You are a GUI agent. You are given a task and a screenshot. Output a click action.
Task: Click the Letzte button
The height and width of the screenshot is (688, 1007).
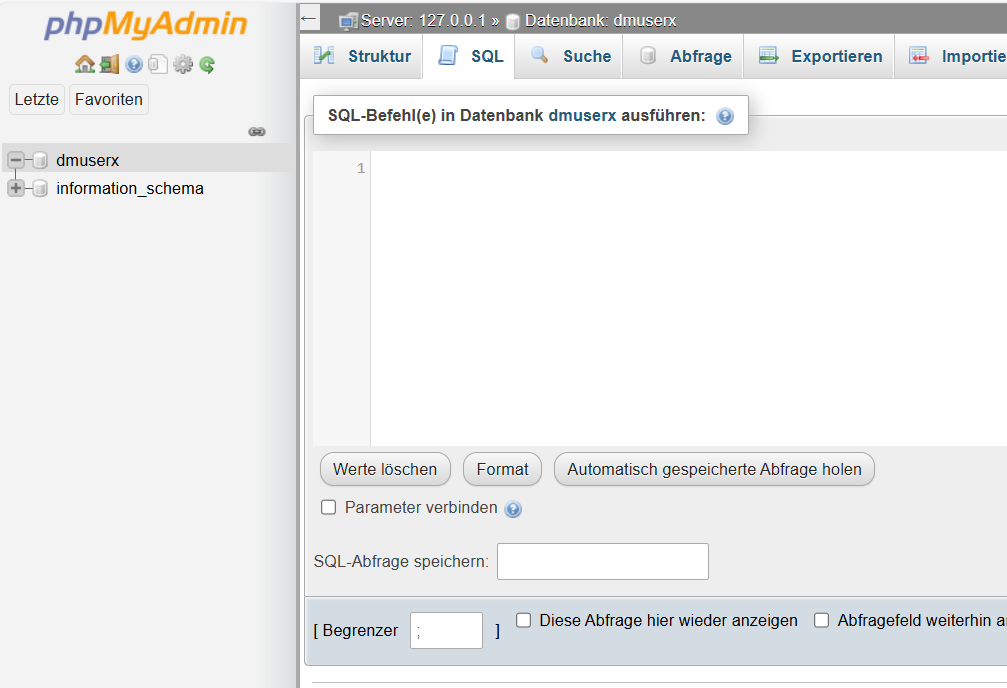pos(37,100)
